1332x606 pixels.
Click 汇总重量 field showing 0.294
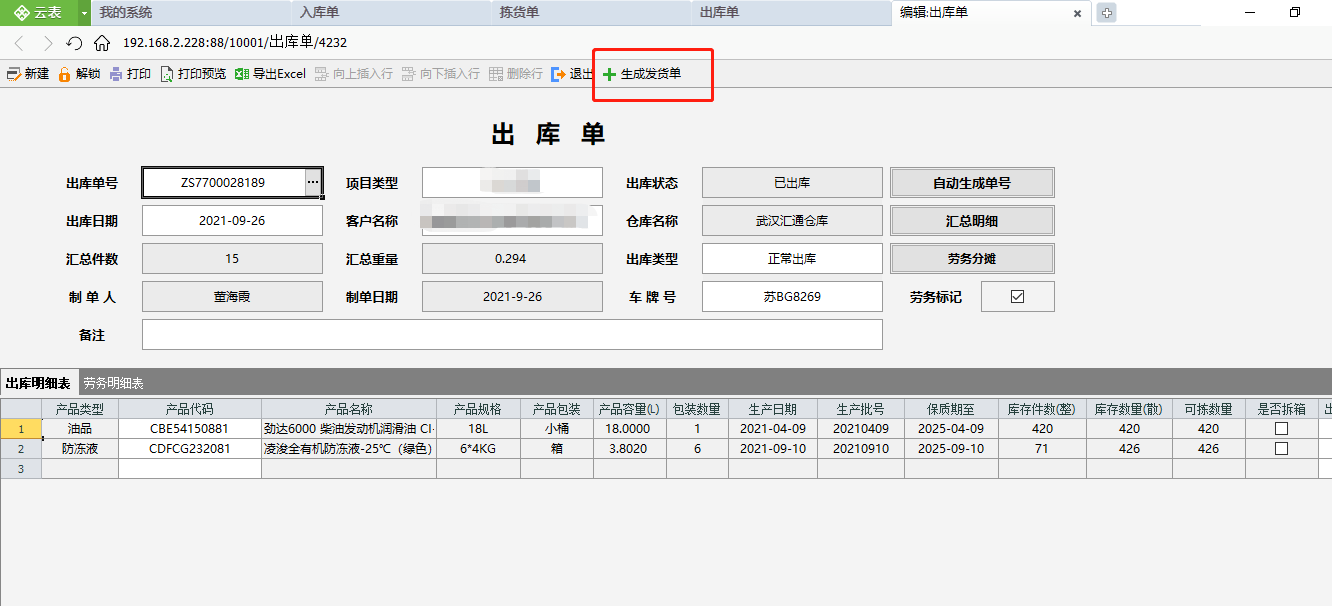512,259
